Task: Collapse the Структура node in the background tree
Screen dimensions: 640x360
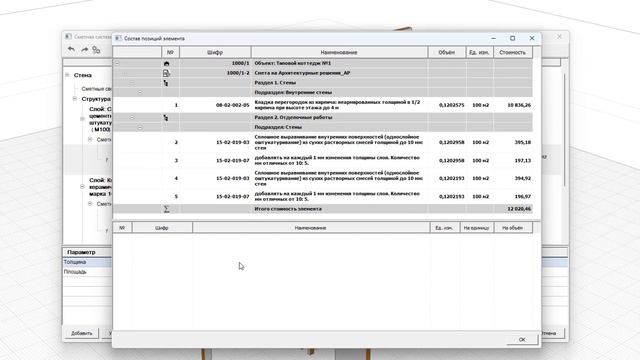Action: tap(75, 99)
